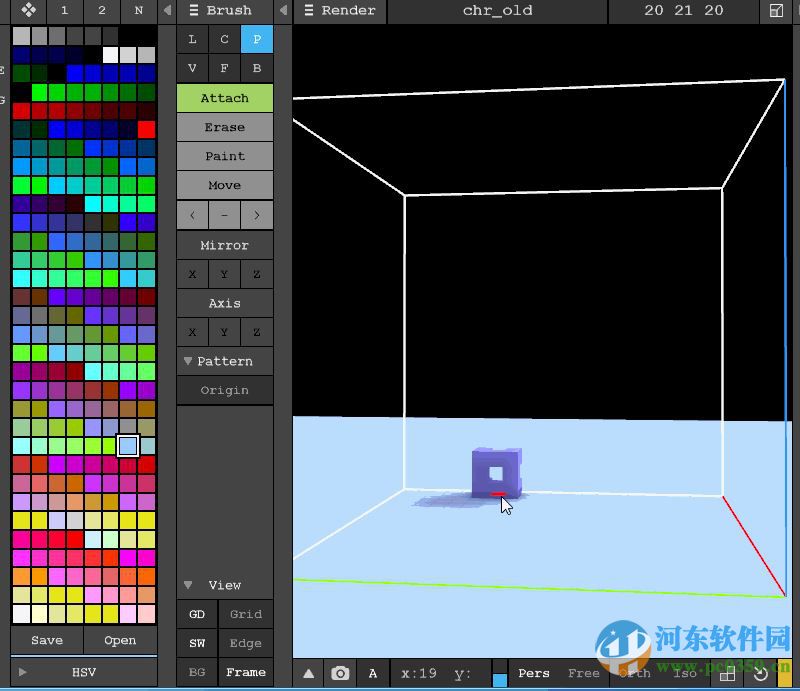Activate the Erase tool
The height and width of the screenshot is (691, 800).
(x=224, y=127)
